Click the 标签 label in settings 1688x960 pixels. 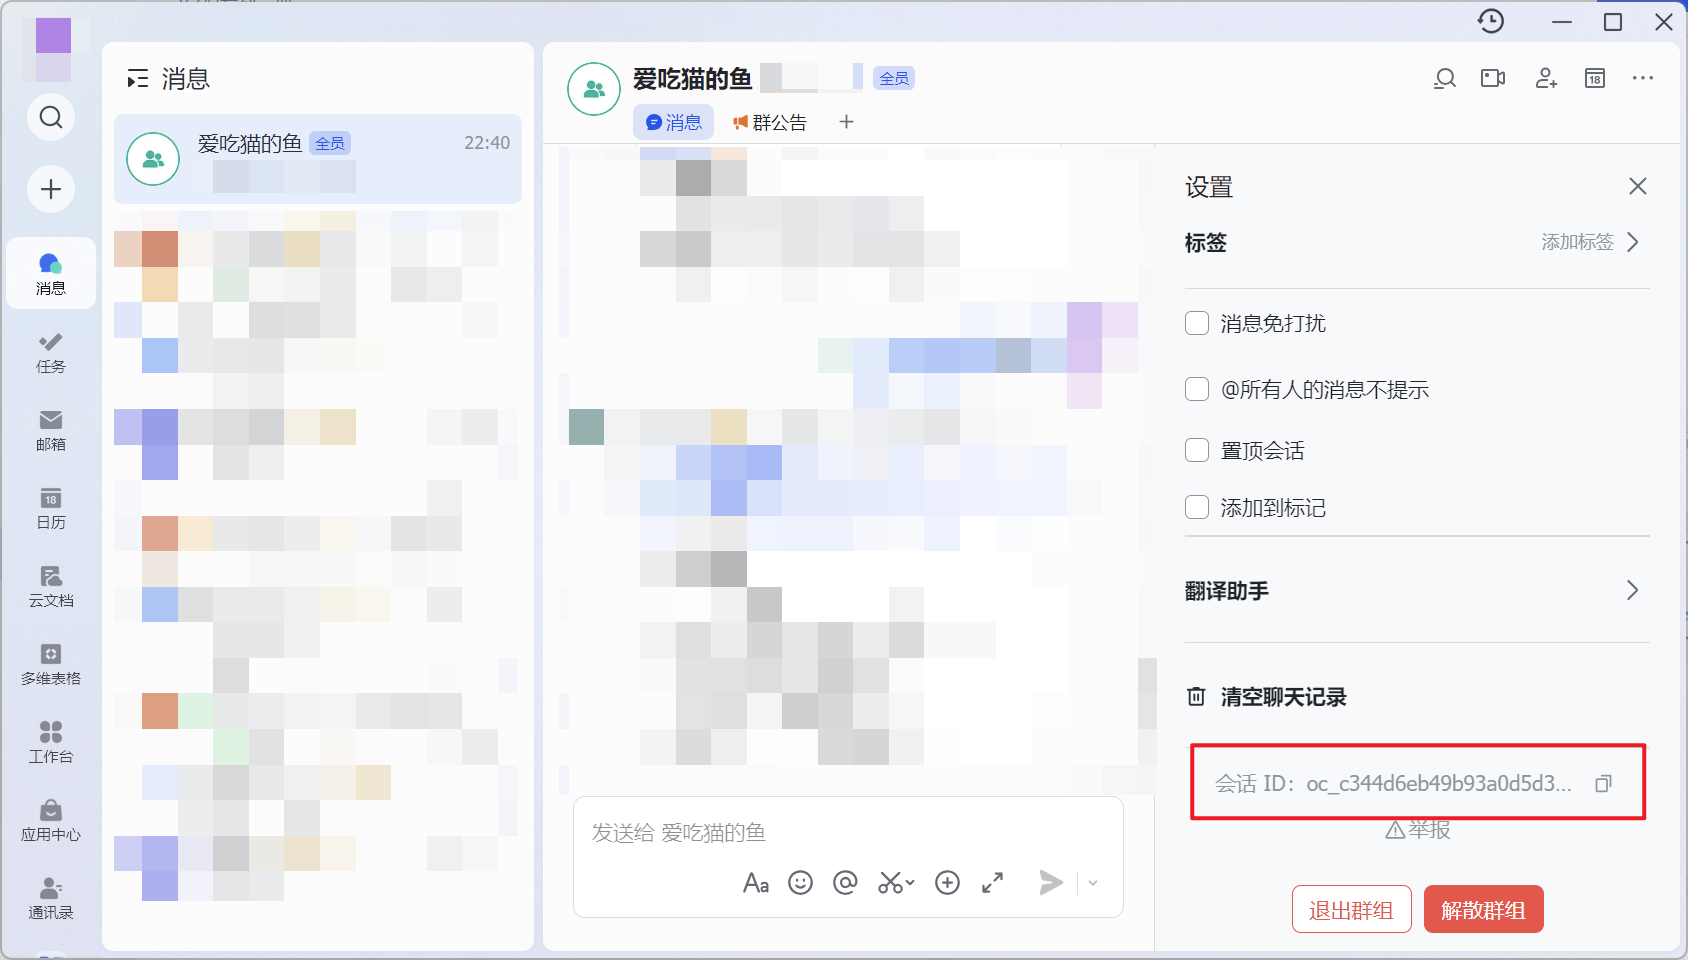click(1206, 243)
